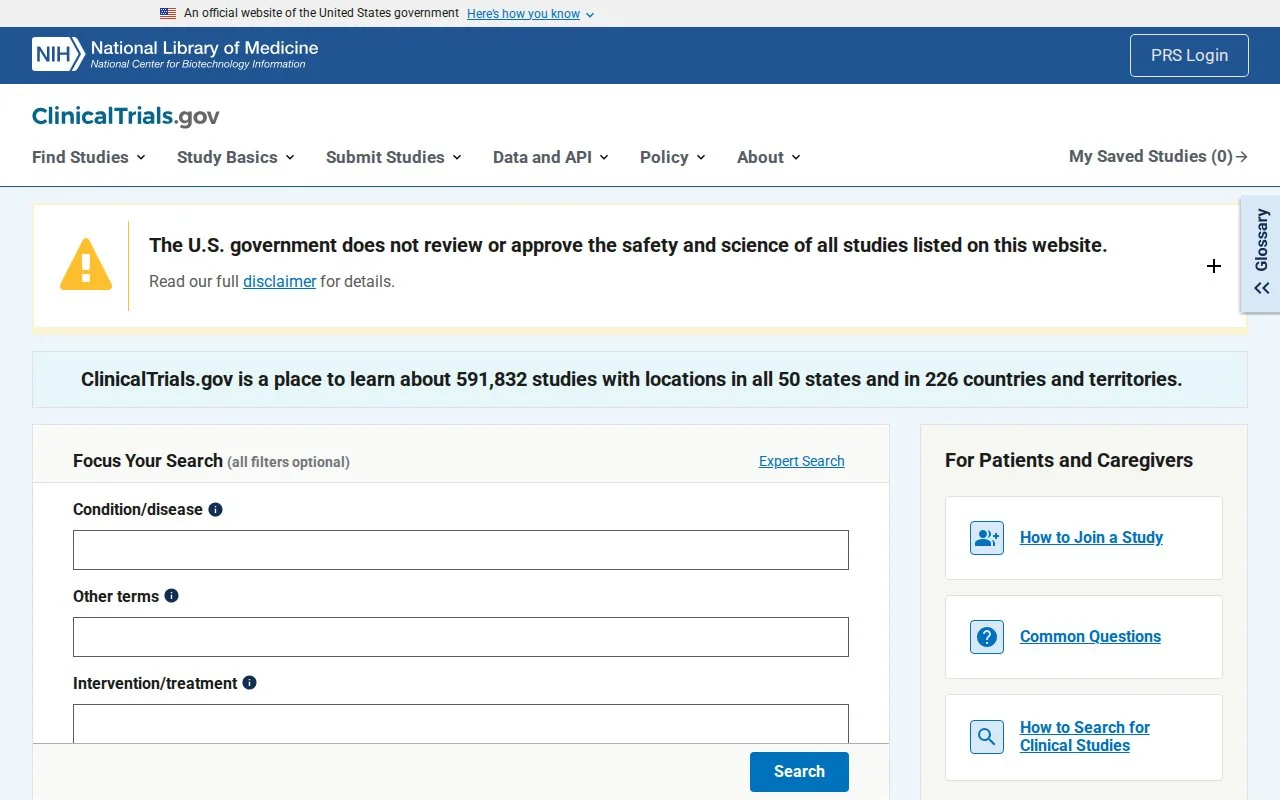
Task: Click info icon beside Other terms label
Action: (171, 596)
